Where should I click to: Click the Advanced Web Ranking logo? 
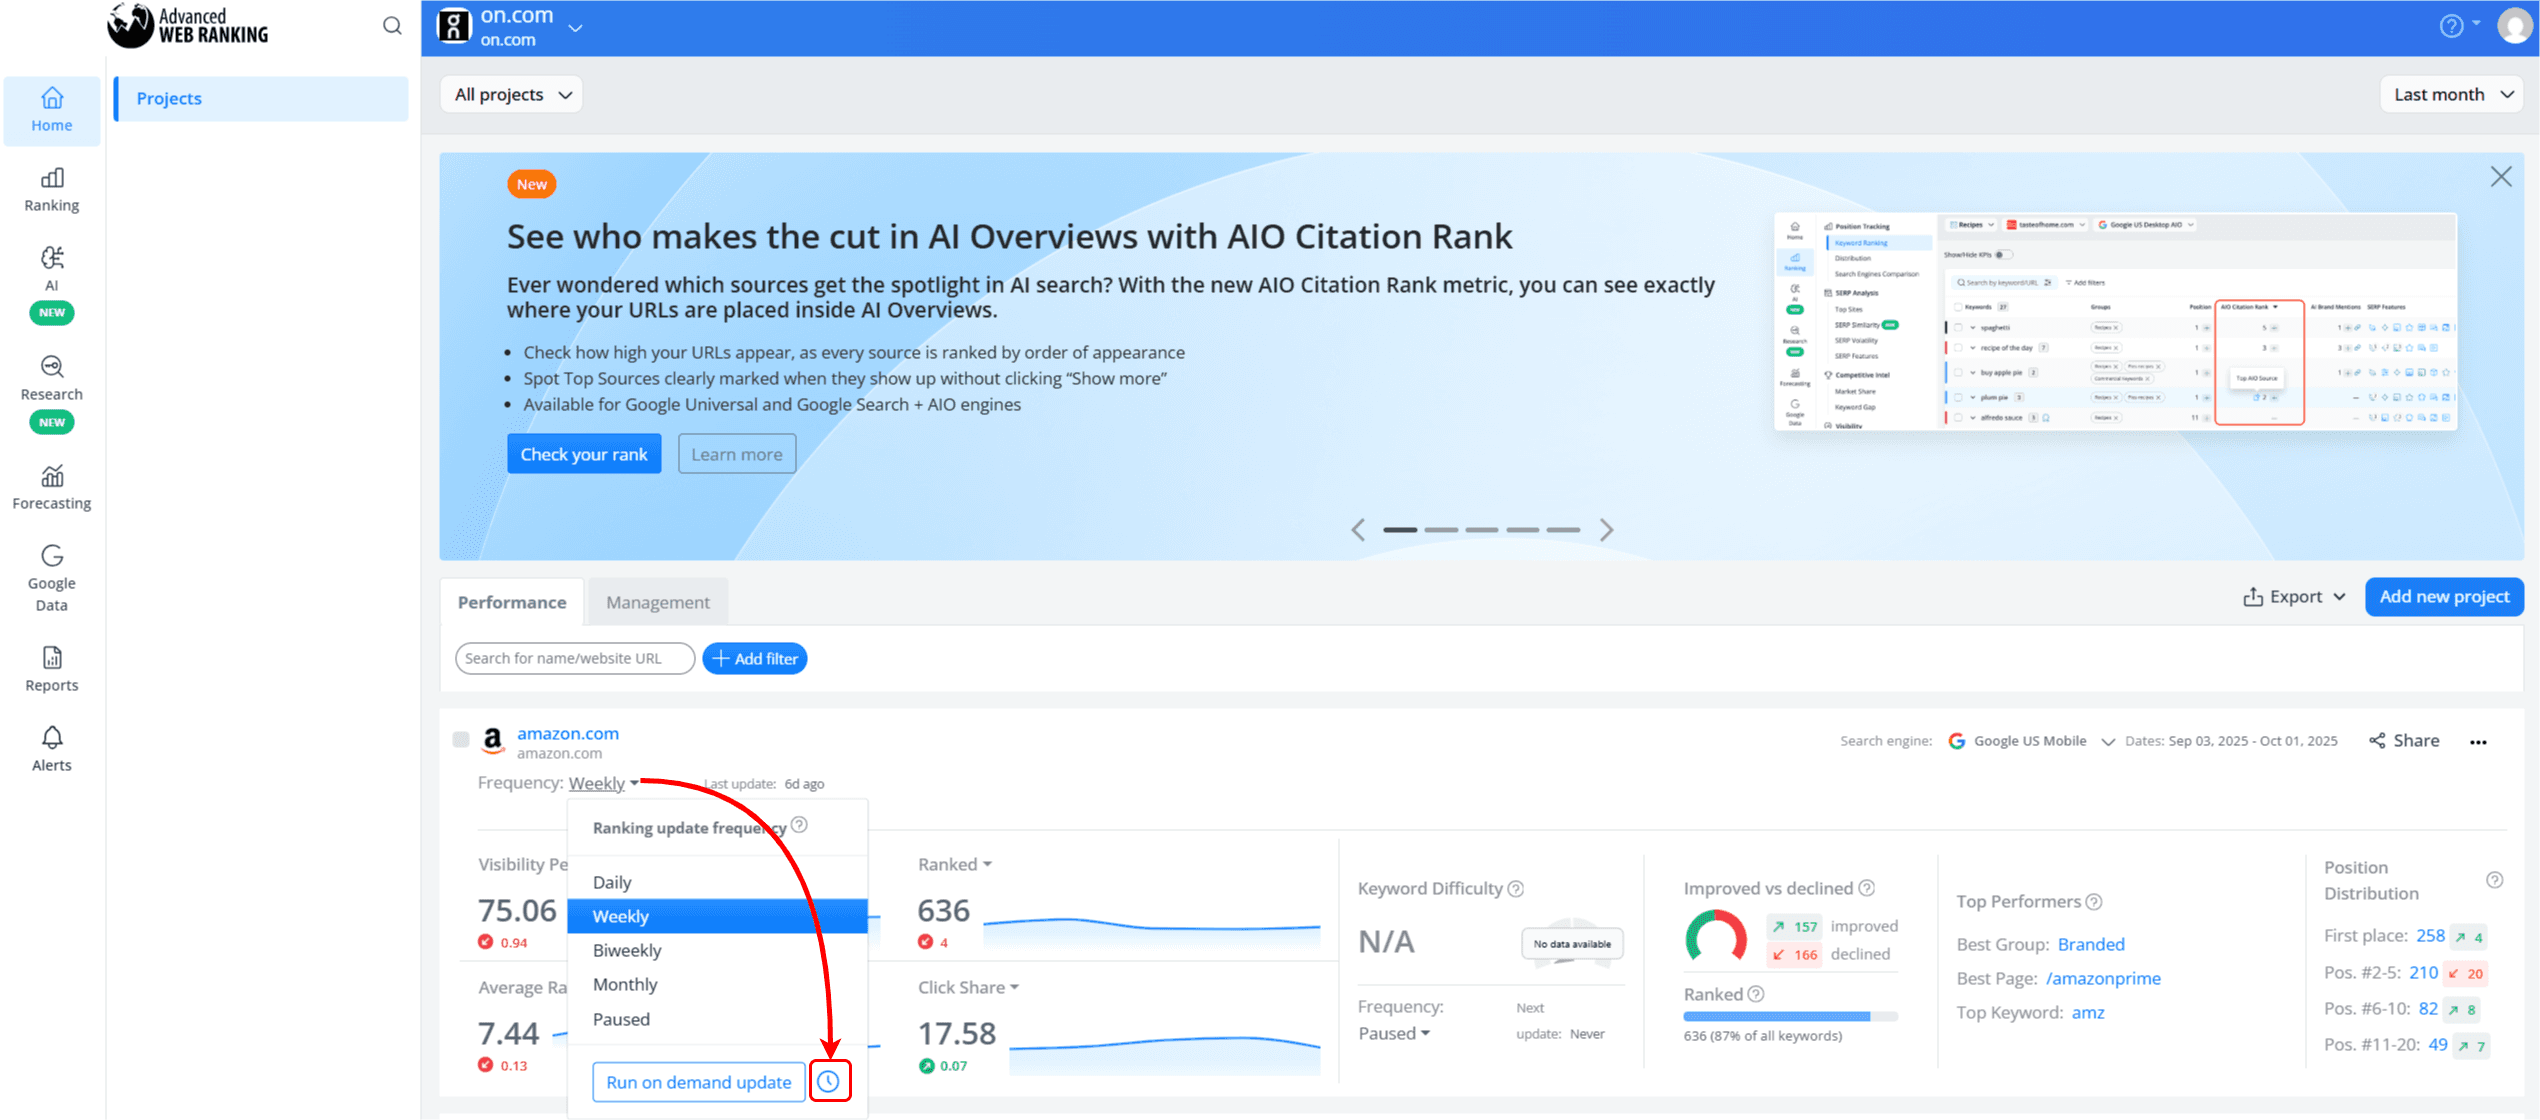[188, 26]
